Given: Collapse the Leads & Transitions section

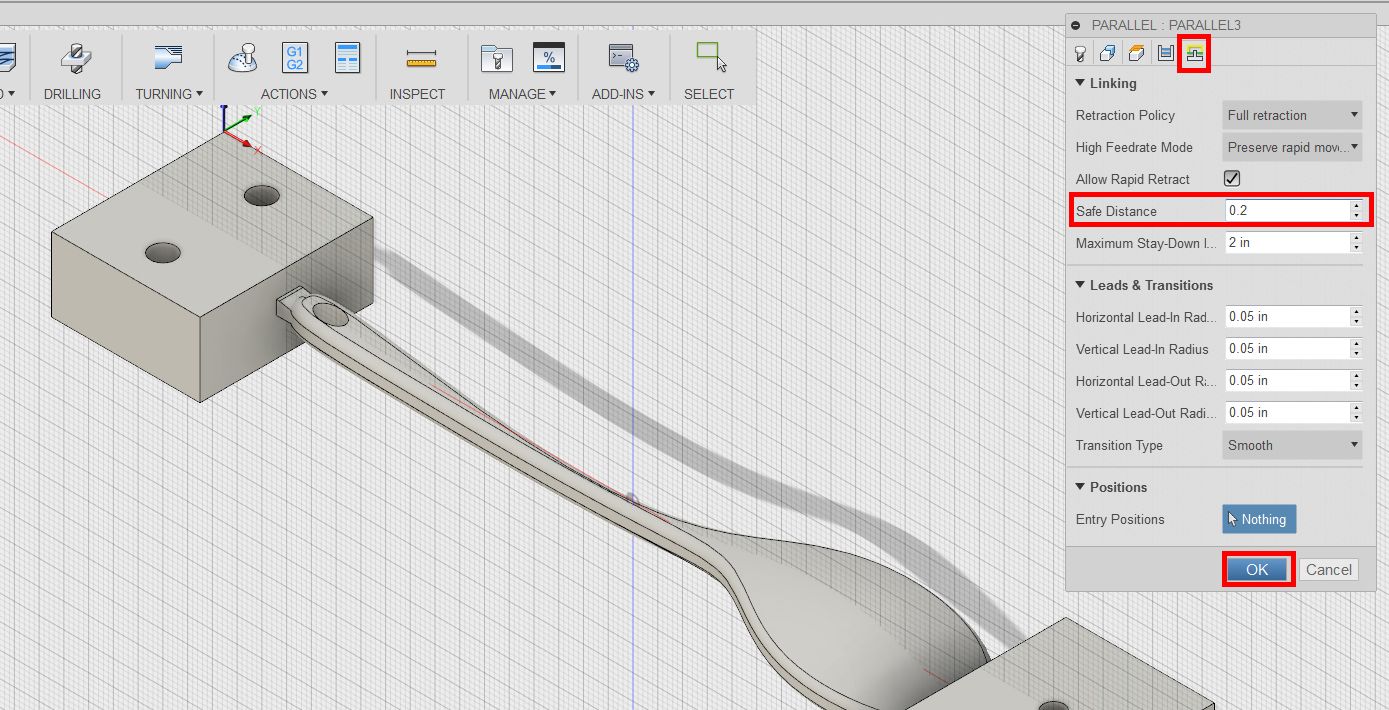Looking at the screenshot, I should point(1080,286).
